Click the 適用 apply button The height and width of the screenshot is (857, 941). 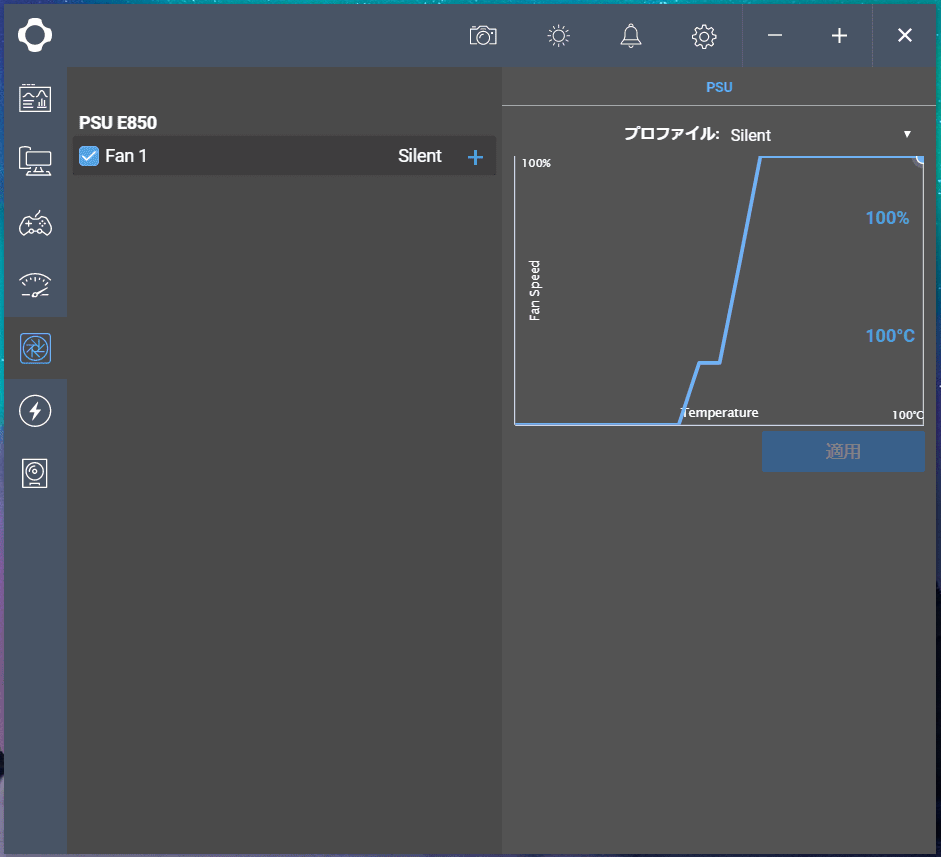click(x=843, y=451)
